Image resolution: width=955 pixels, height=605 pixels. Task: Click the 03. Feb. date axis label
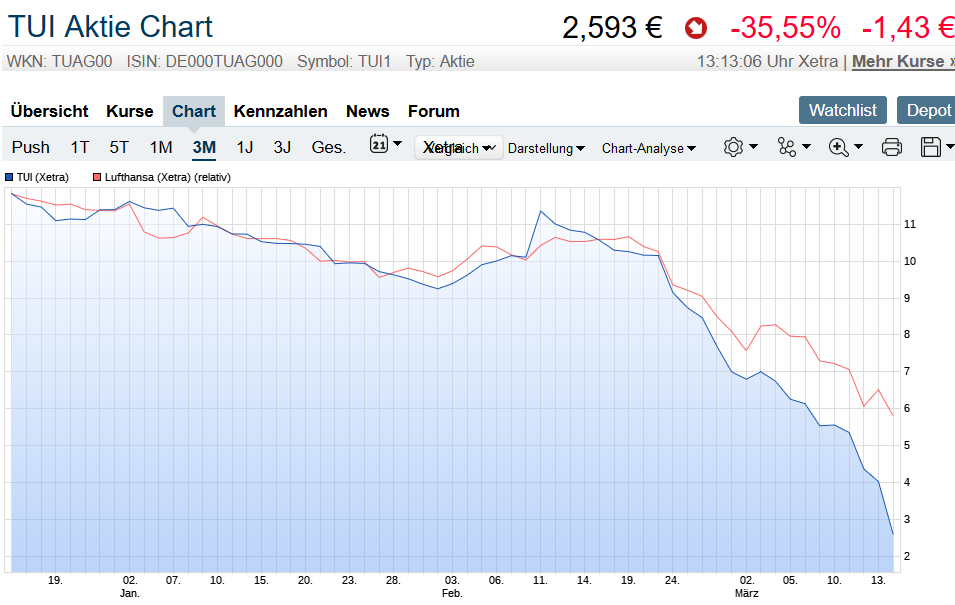(452, 587)
